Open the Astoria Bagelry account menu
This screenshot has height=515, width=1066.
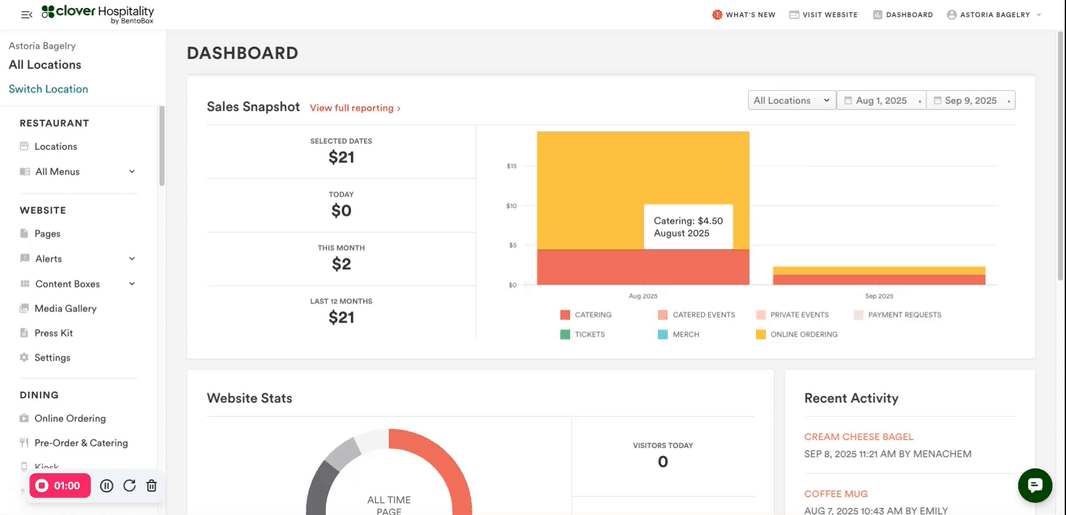[x=994, y=14]
